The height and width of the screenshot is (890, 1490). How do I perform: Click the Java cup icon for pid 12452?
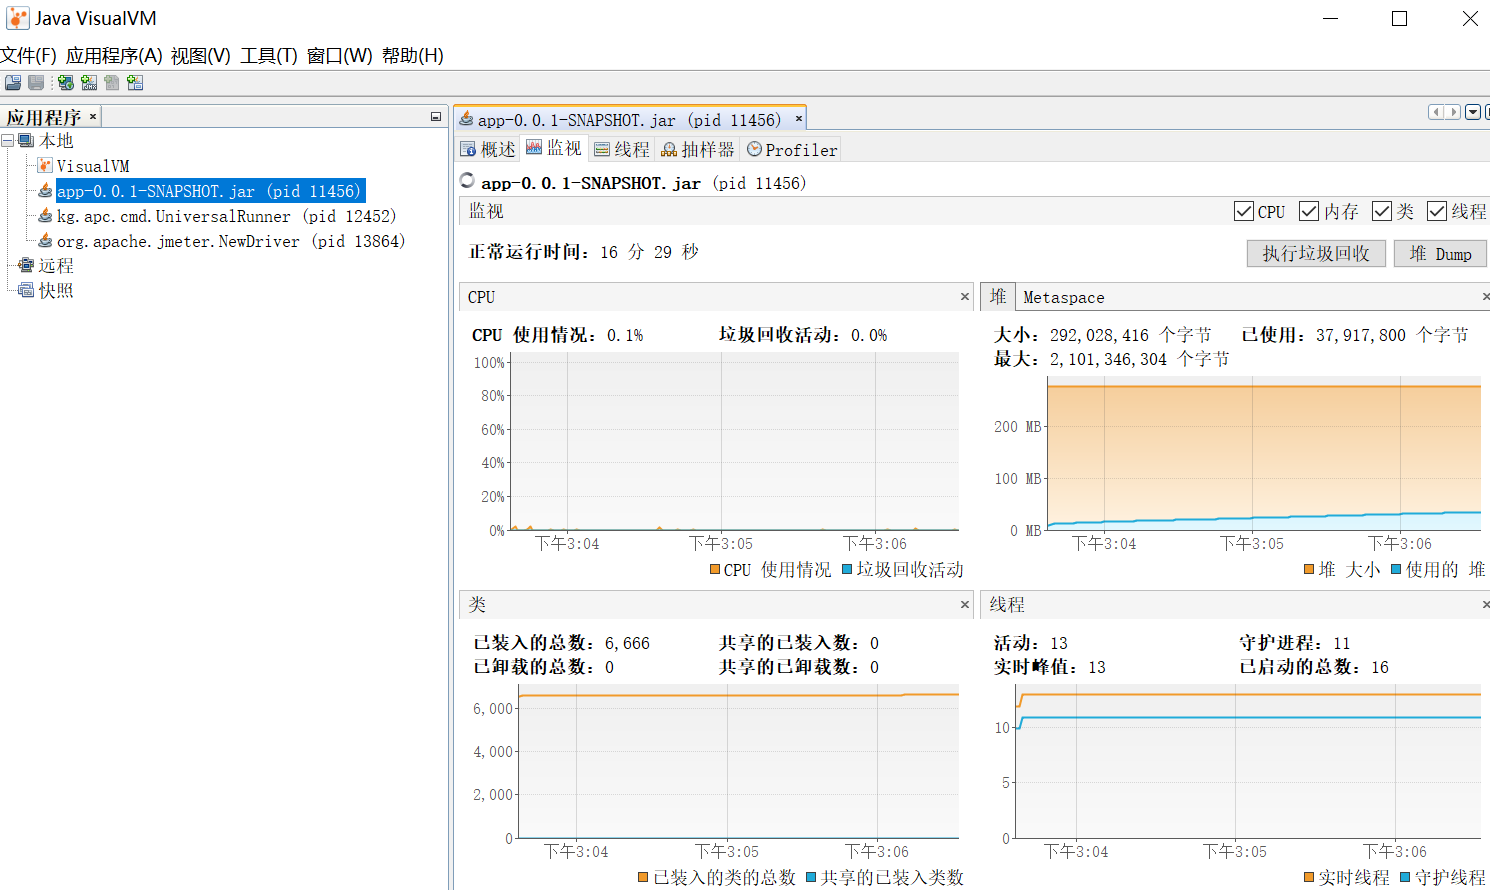(45, 216)
